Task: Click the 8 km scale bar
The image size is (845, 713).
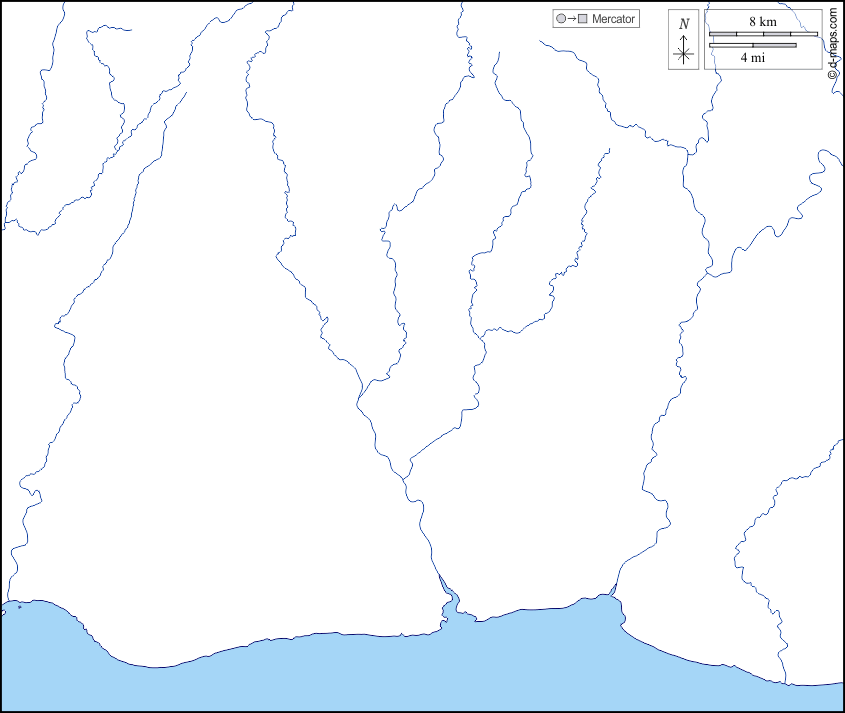Action: 763,34
